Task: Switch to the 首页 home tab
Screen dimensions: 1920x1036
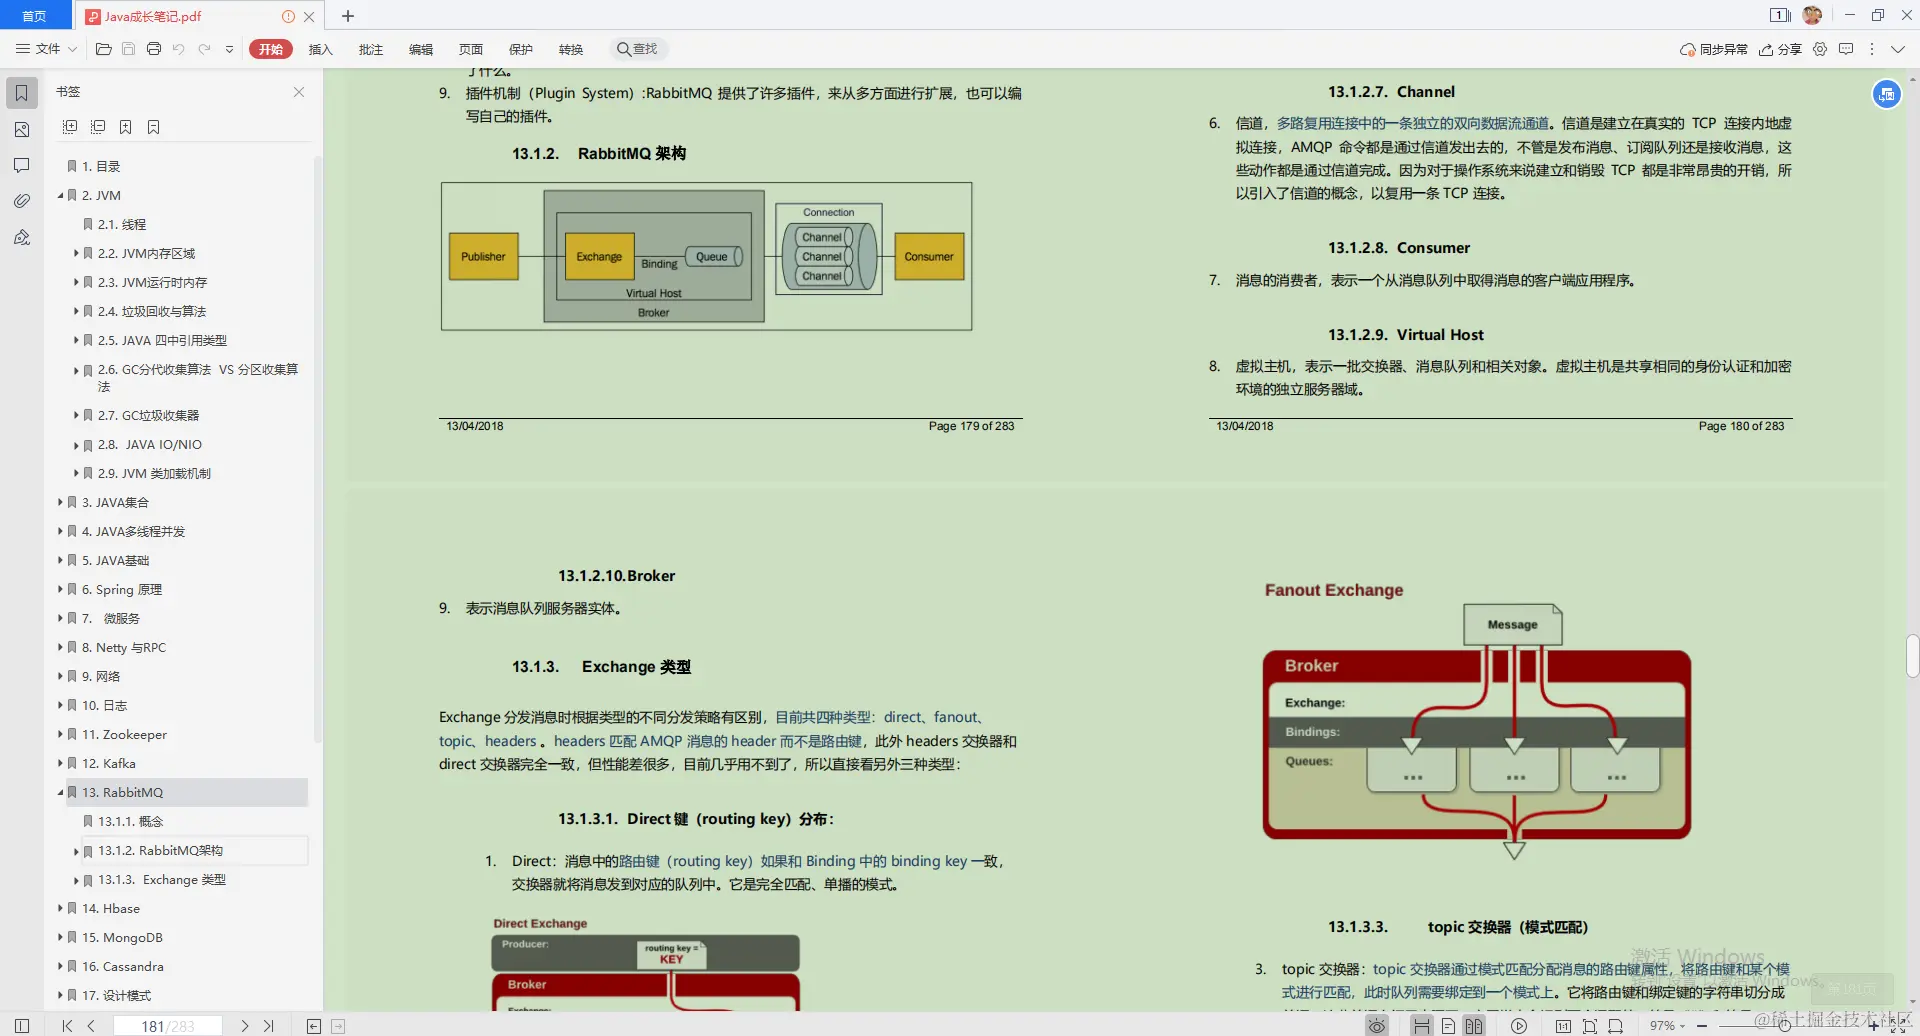Action: (35, 16)
